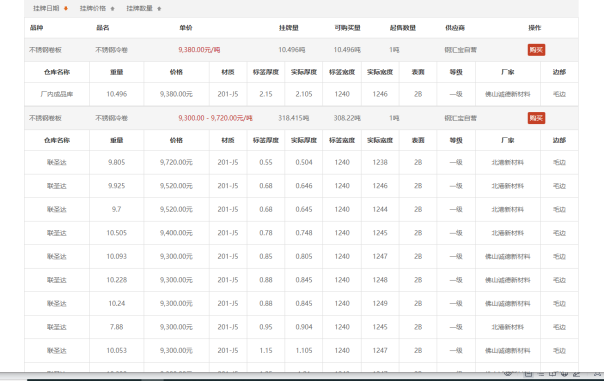Click the 可购买量 column header
Screen dimensions: 604x381
347,28
